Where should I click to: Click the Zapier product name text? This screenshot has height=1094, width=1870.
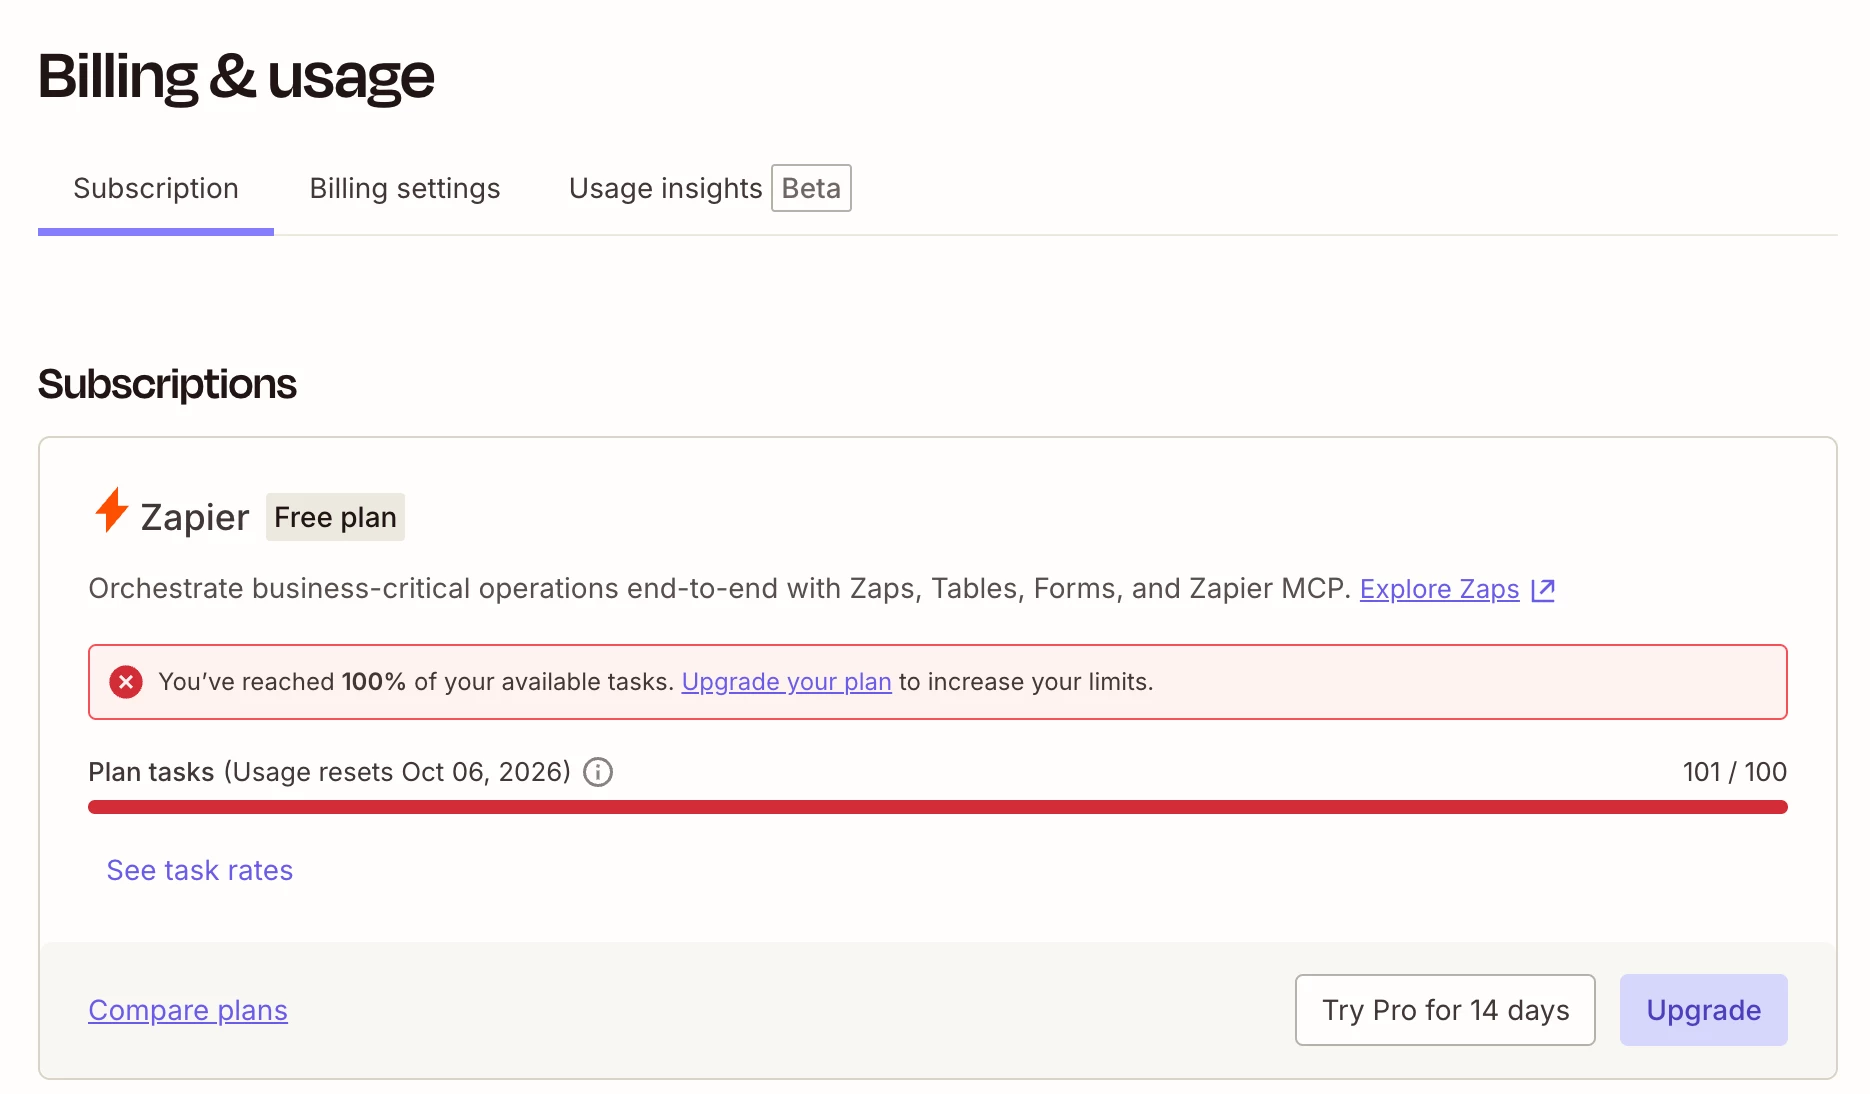[x=195, y=517]
